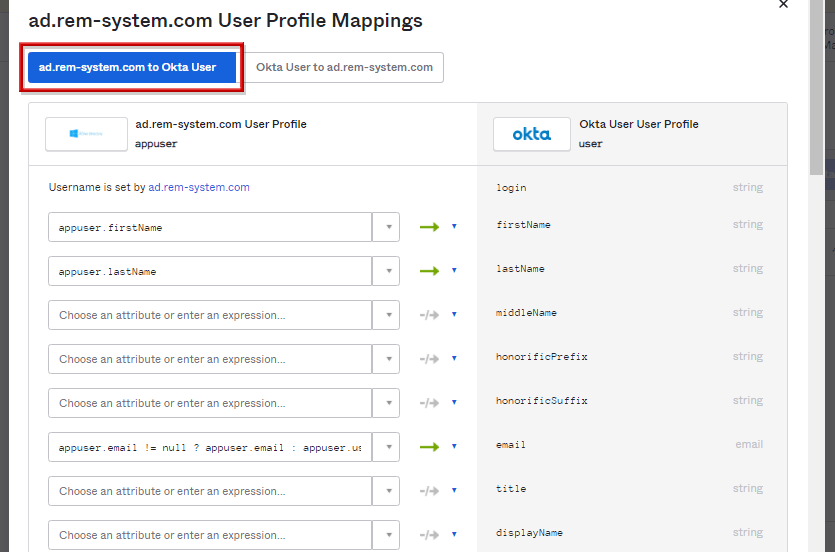Click the green mapping arrow for email
Image resolution: width=835 pixels, height=552 pixels.
click(429, 447)
